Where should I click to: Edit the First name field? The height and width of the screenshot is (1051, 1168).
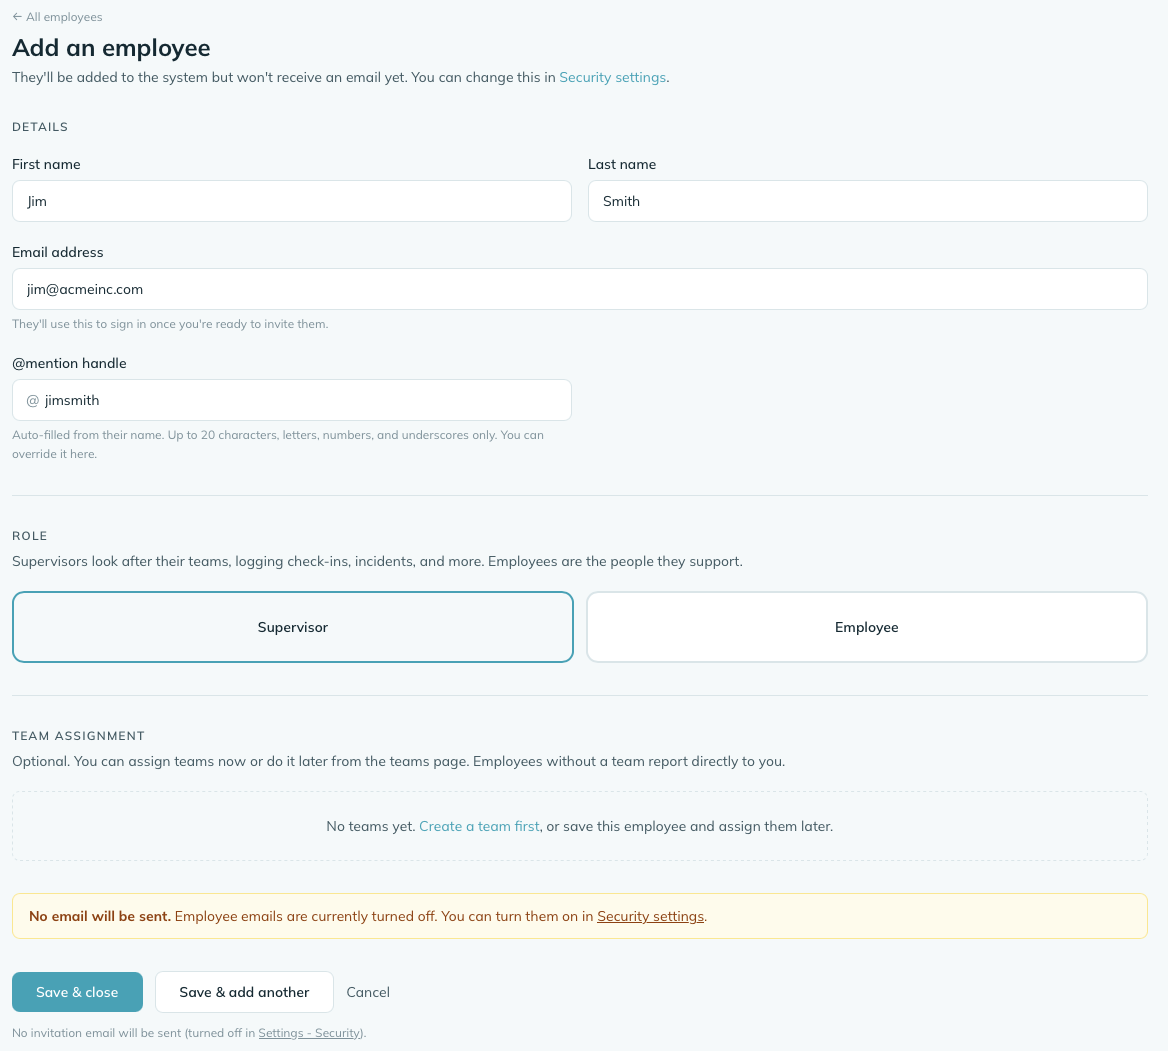coord(292,201)
